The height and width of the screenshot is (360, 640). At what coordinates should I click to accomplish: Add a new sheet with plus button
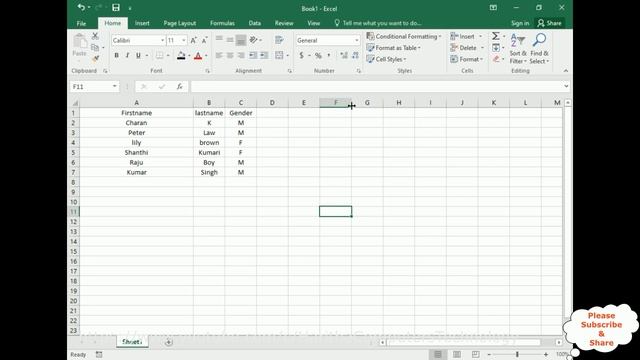click(169, 342)
